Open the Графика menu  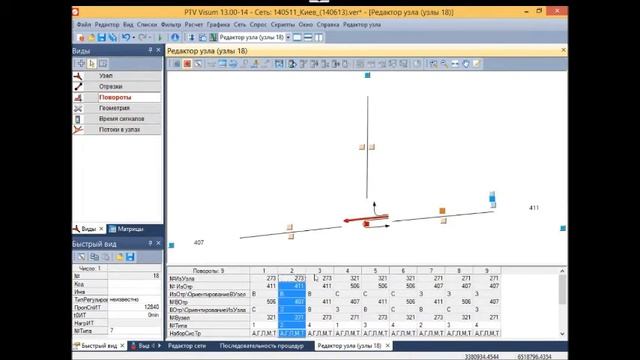point(218,24)
